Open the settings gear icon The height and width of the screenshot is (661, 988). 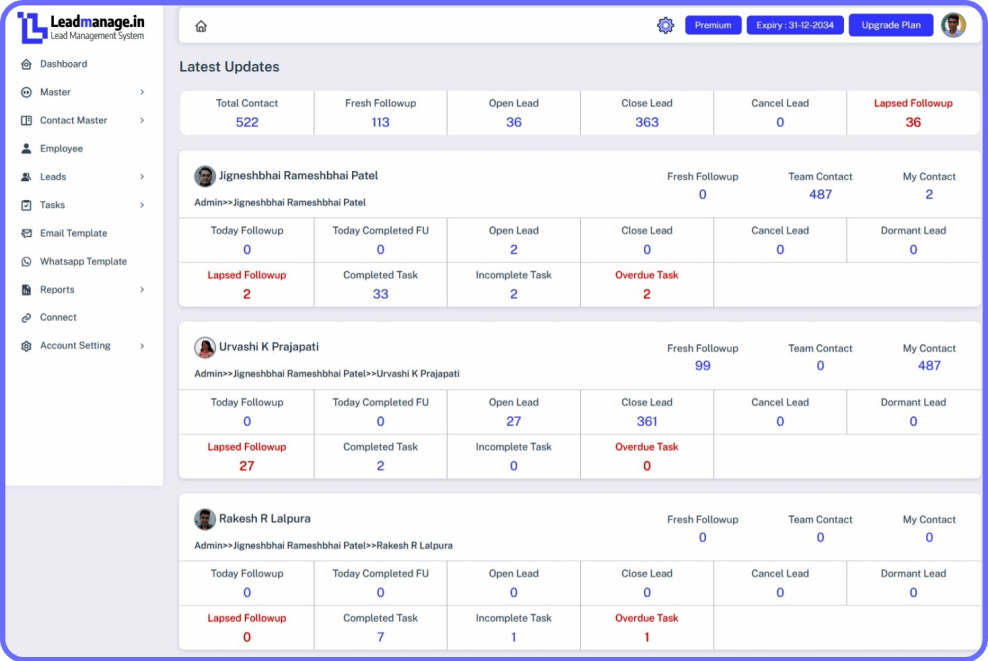pyautogui.click(x=665, y=25)
